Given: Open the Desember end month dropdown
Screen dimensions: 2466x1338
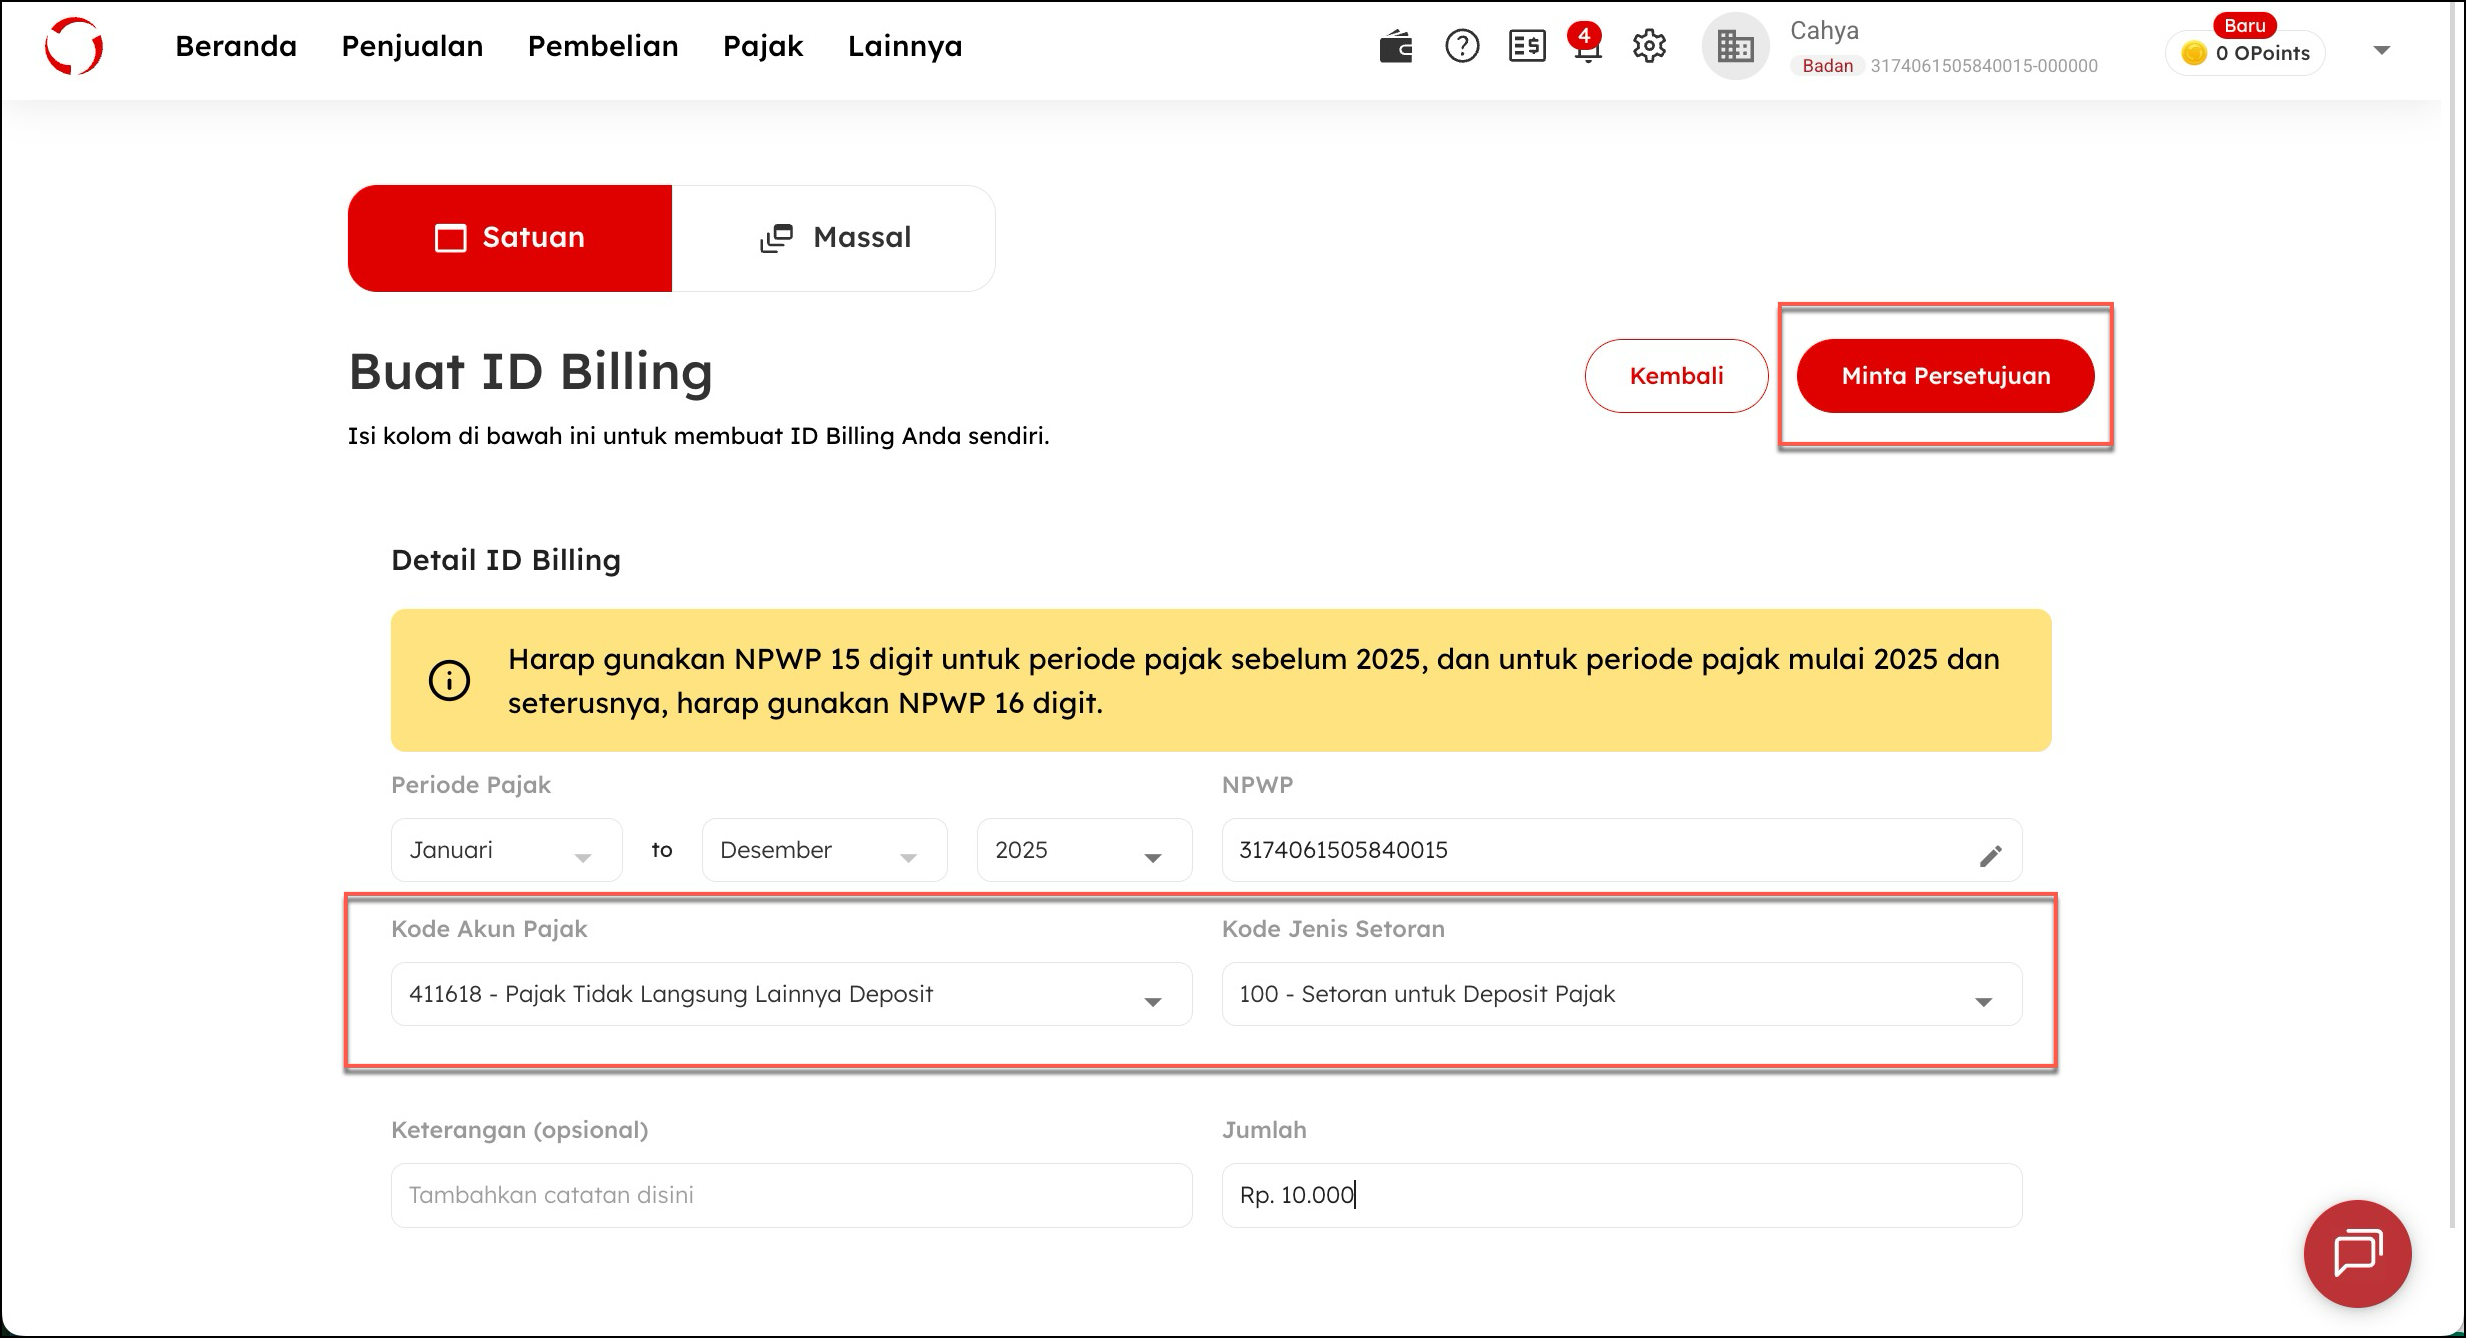Looking at the screenshot, I should [x=823, y=851].
